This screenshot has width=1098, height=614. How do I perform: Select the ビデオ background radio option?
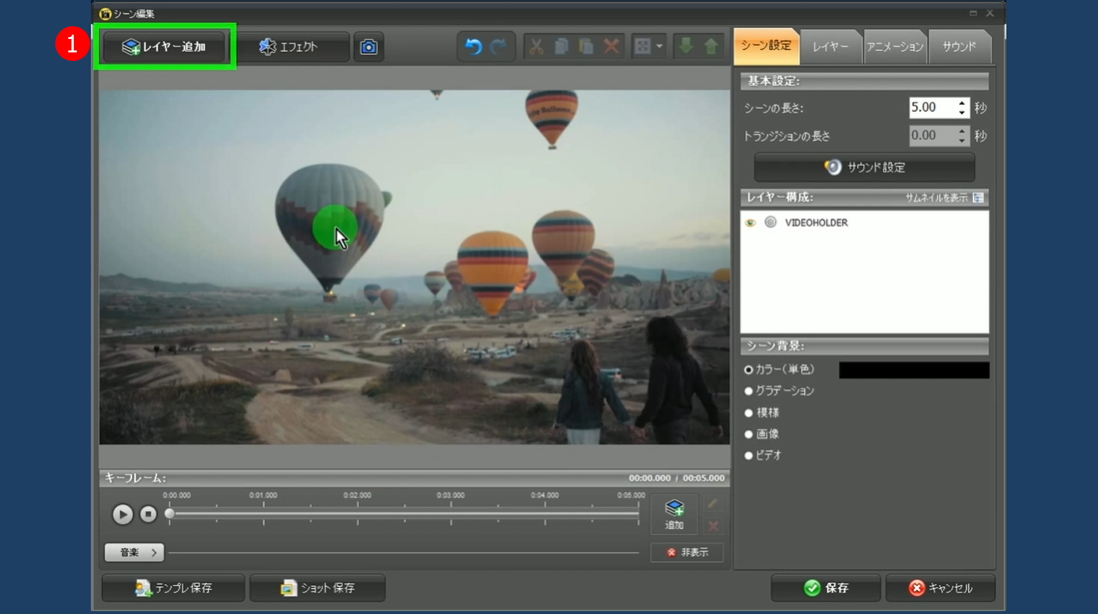click(x=749, y=456)
